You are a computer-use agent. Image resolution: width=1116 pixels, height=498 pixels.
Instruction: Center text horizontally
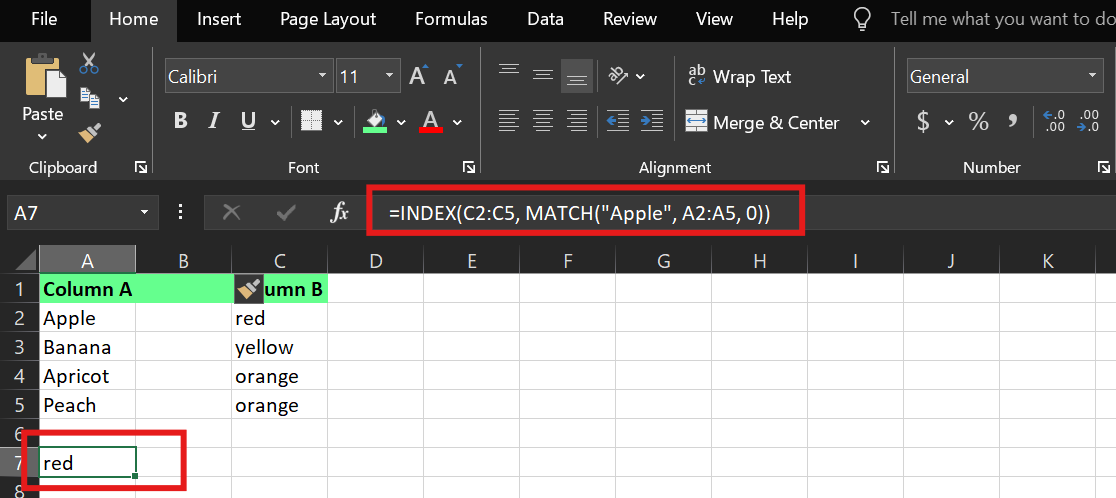(543, 122)
